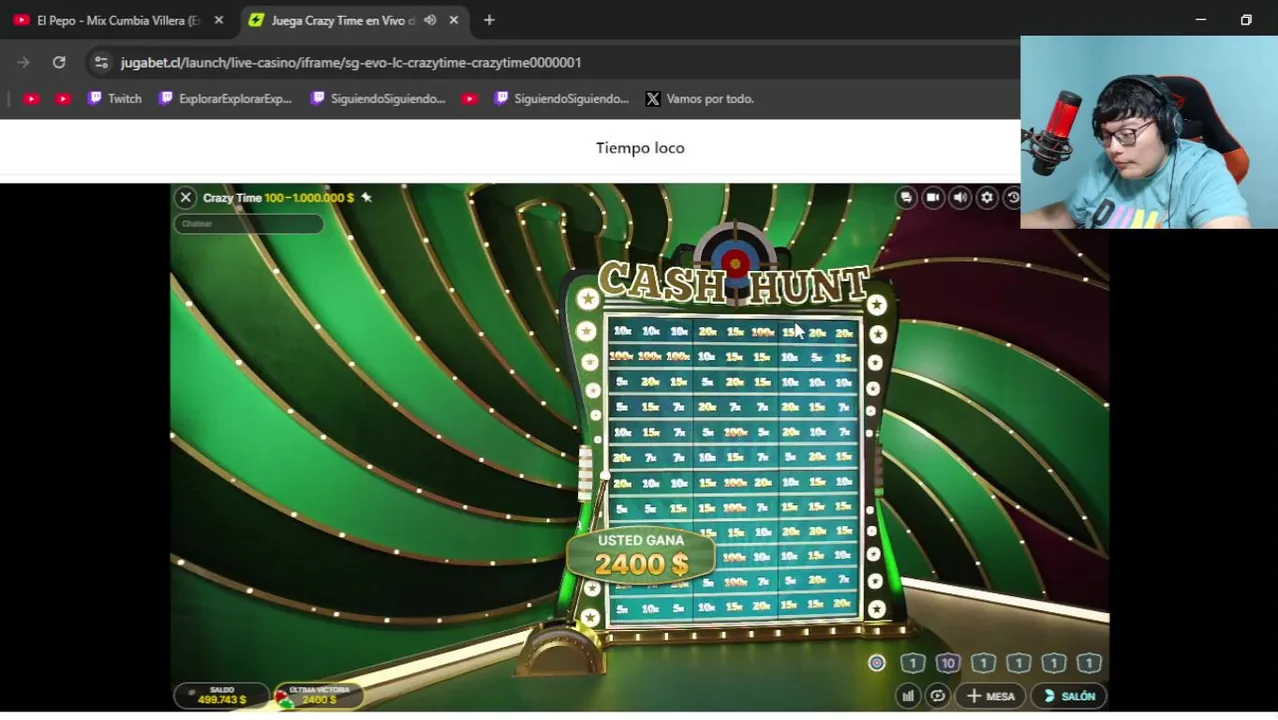Screen dimensions: 1278x720
Task: Open the statistics bar chart icon
Action: point(908,696)
